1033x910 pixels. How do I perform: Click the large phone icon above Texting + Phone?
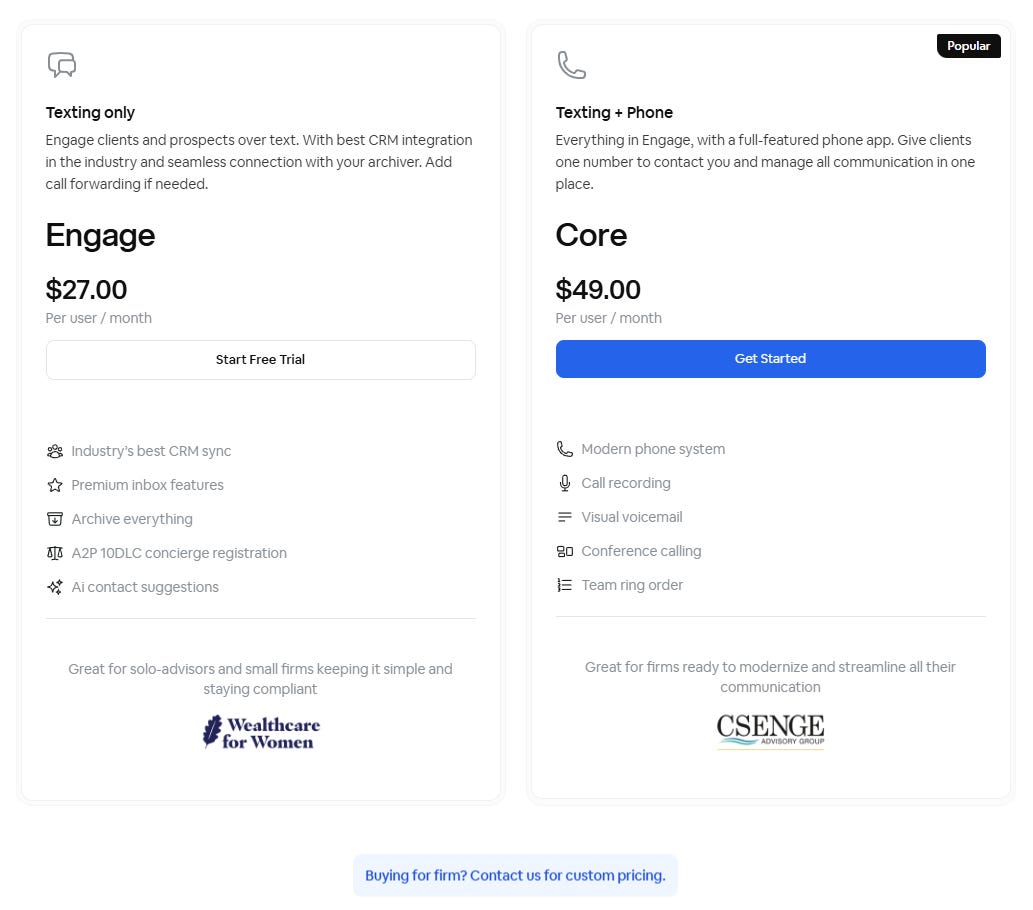(x=571, y=65)
